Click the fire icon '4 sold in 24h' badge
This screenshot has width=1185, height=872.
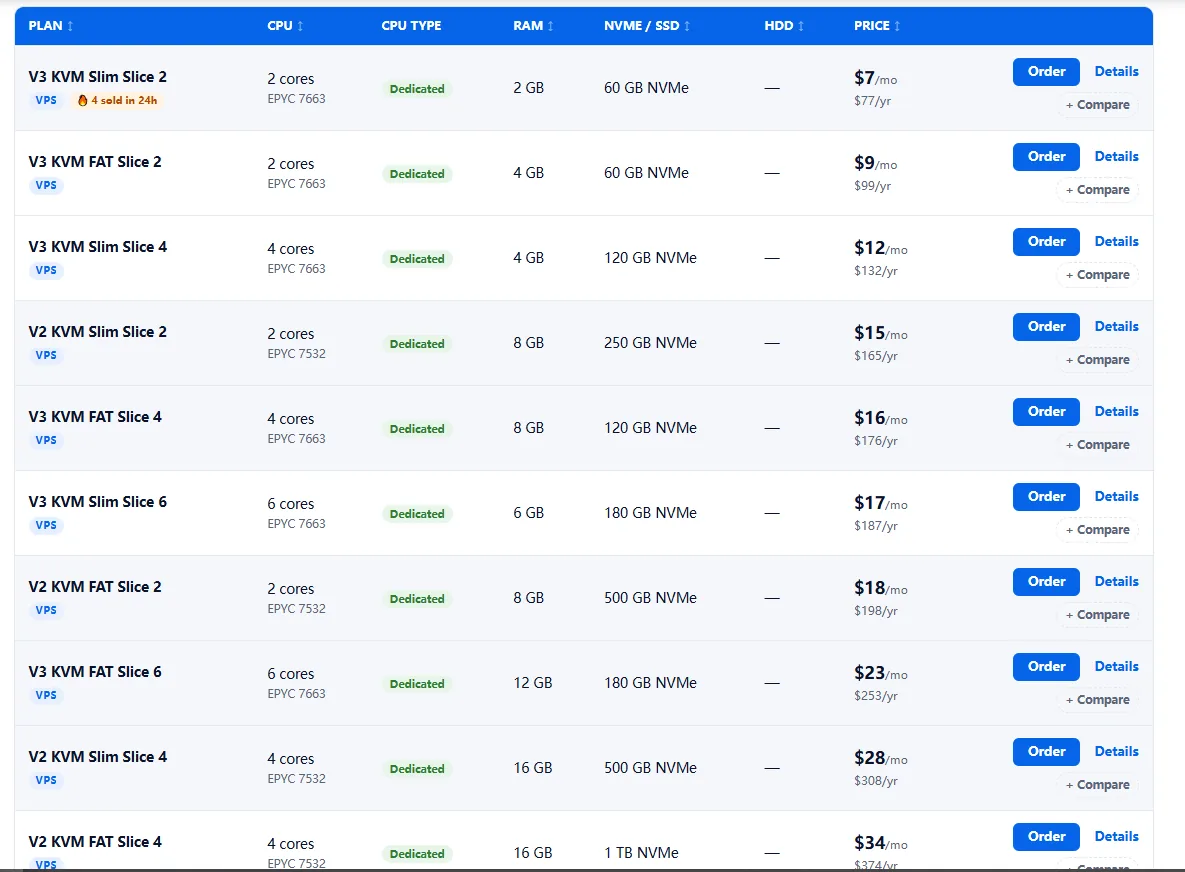(118, 100)
